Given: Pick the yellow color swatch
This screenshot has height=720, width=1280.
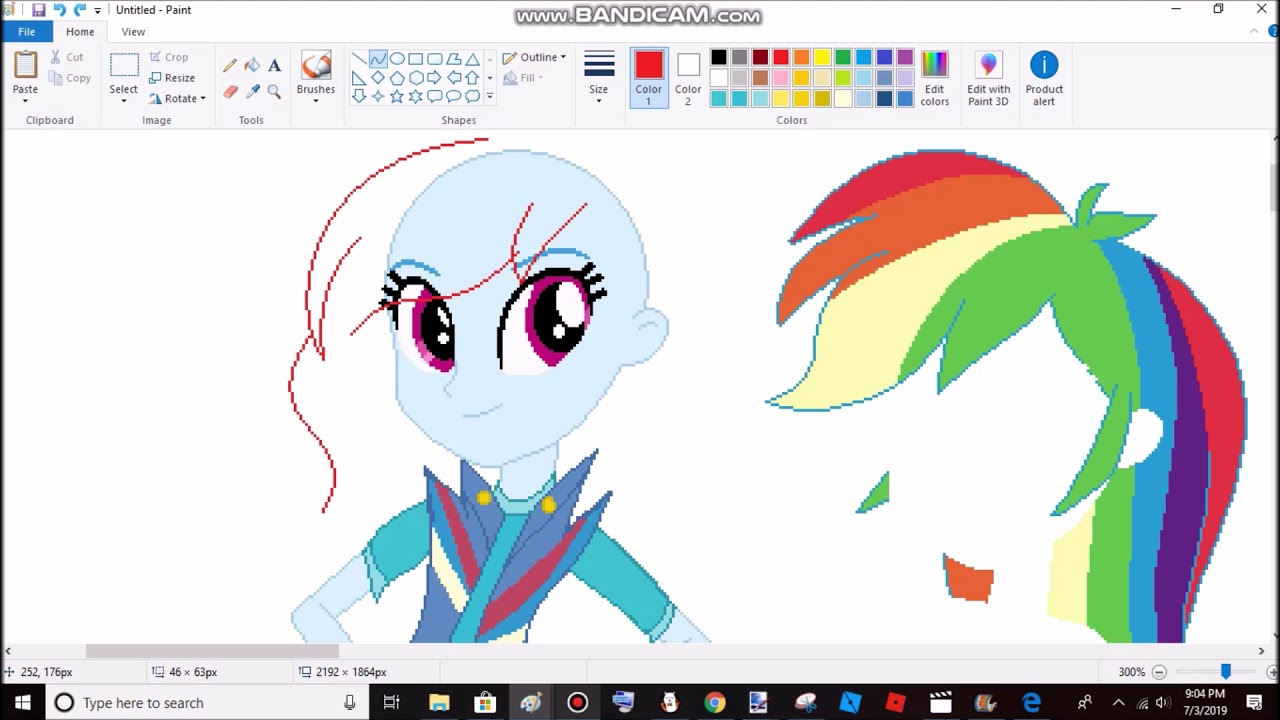Looking at the screenshot, I should point(822,58).
